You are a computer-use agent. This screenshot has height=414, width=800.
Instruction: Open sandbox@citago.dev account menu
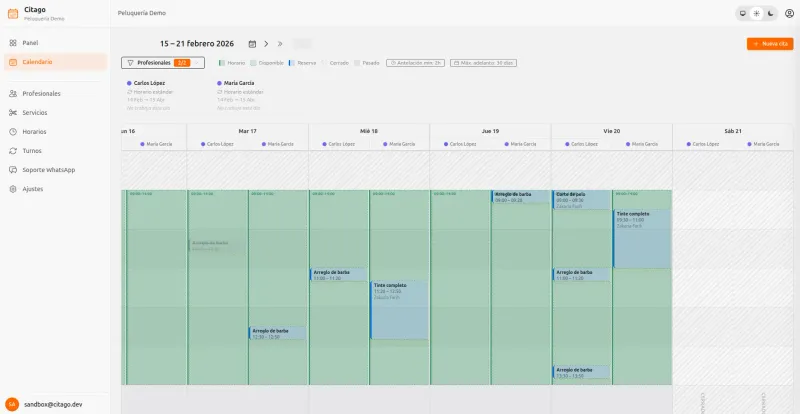click(52, 404)
